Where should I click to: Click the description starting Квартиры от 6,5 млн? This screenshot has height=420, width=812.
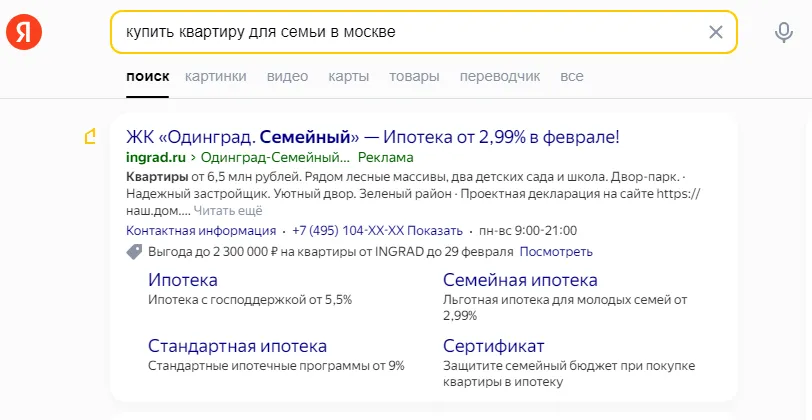tap(413, 194)
